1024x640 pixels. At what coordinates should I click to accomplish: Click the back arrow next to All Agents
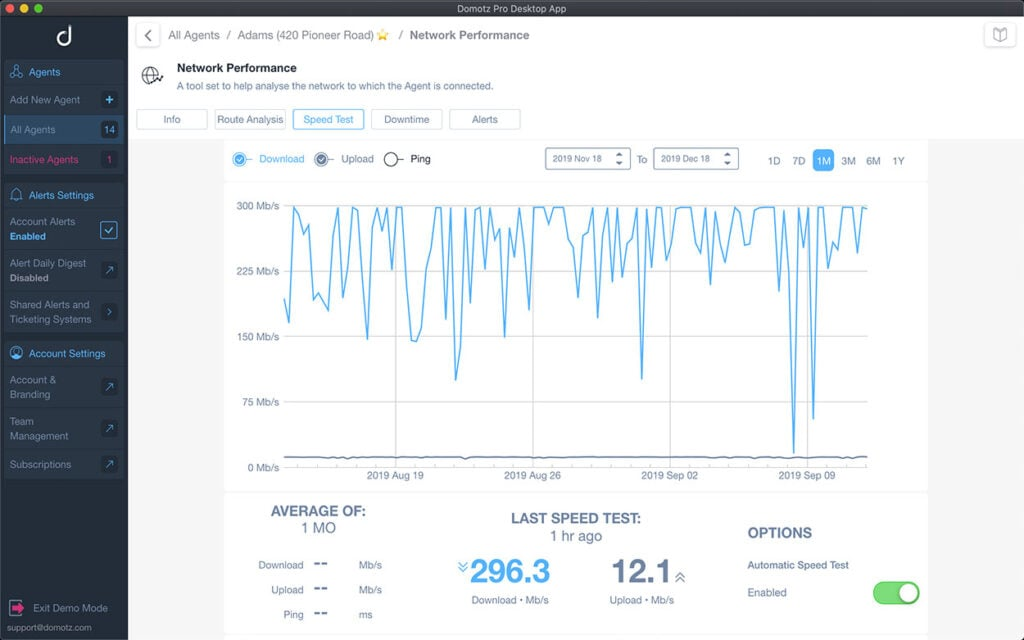click(147, 34)
